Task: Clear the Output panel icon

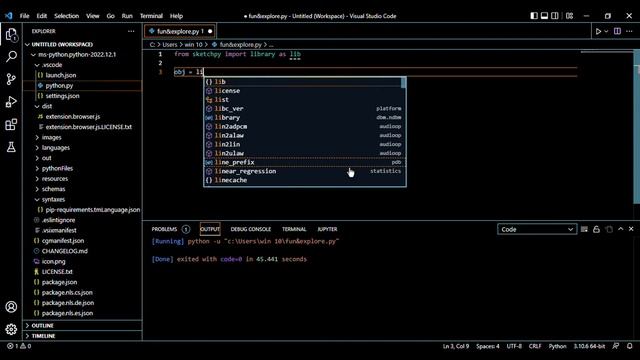Action: pos(584,229)
